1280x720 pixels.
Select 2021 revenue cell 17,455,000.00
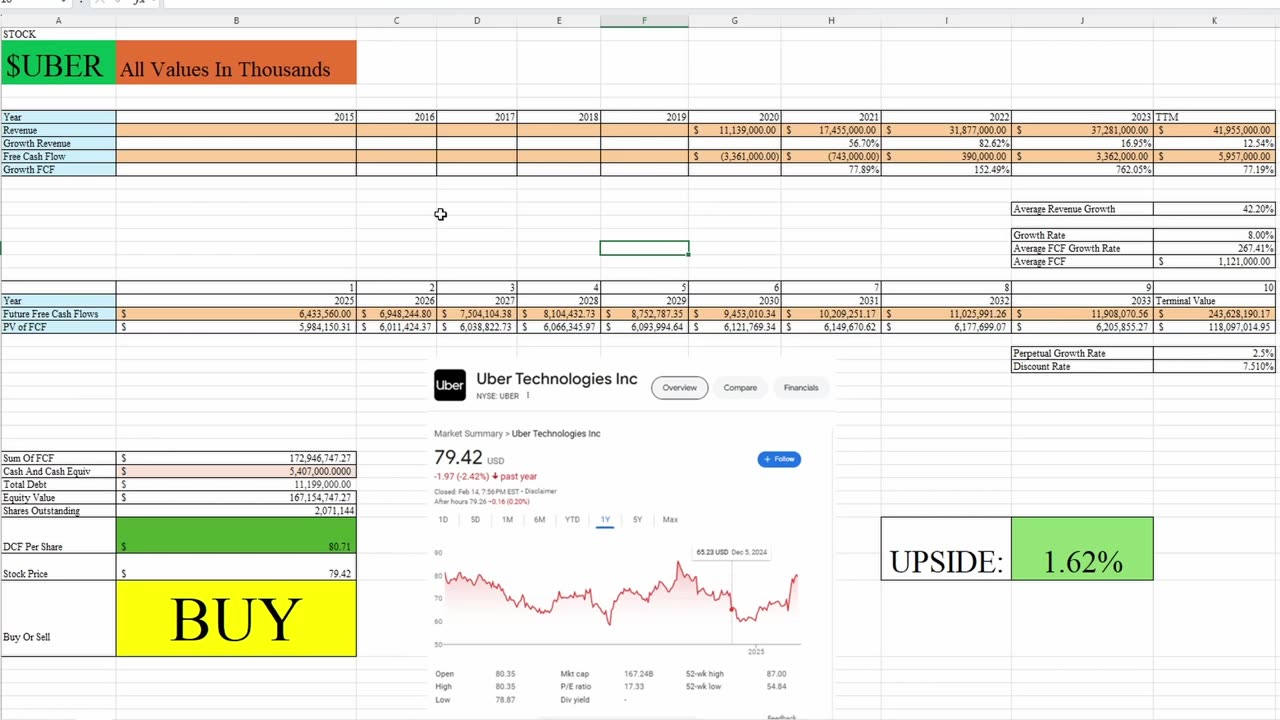pyautogui.click(x=831, y=130)
